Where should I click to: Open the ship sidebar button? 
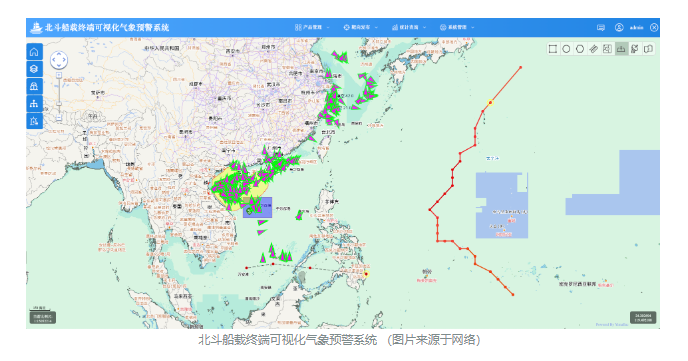click(34, 86)
